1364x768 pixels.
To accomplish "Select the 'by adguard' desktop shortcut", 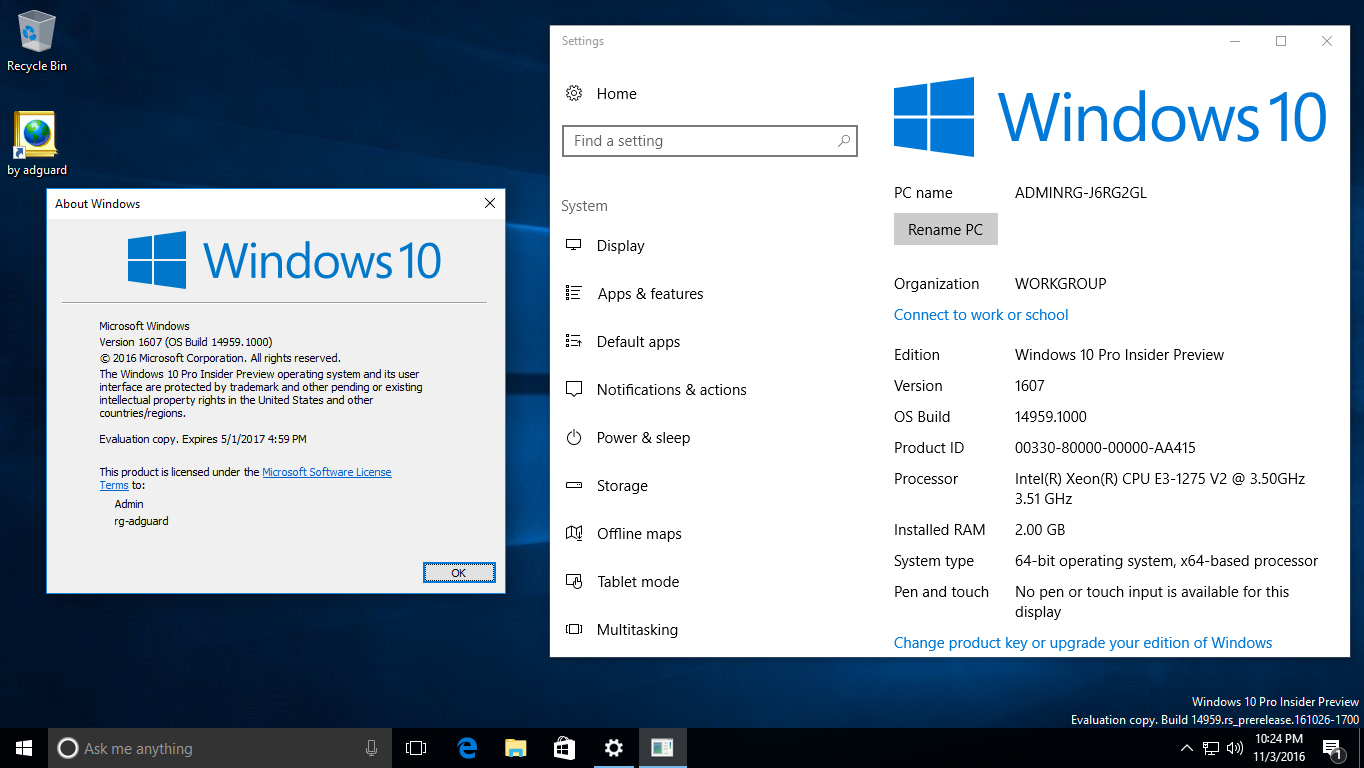I will coord(37,144).
